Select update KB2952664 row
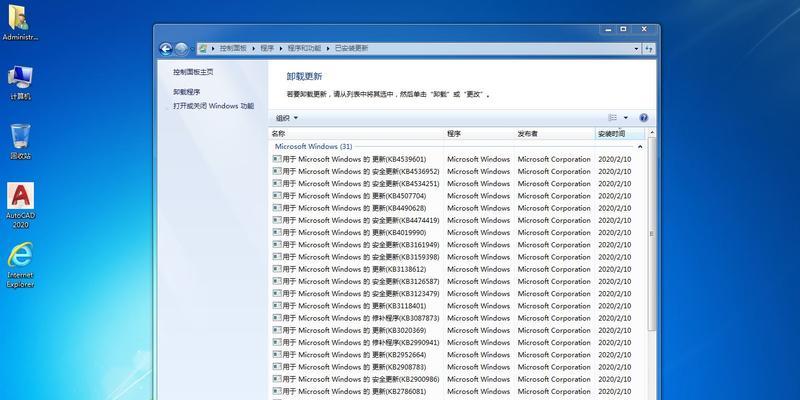This screenshot has width=800, height=400. point(453,355)
